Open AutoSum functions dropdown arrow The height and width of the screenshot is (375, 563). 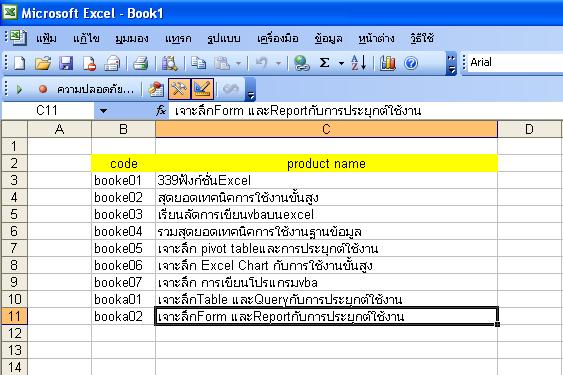point(341,64)
